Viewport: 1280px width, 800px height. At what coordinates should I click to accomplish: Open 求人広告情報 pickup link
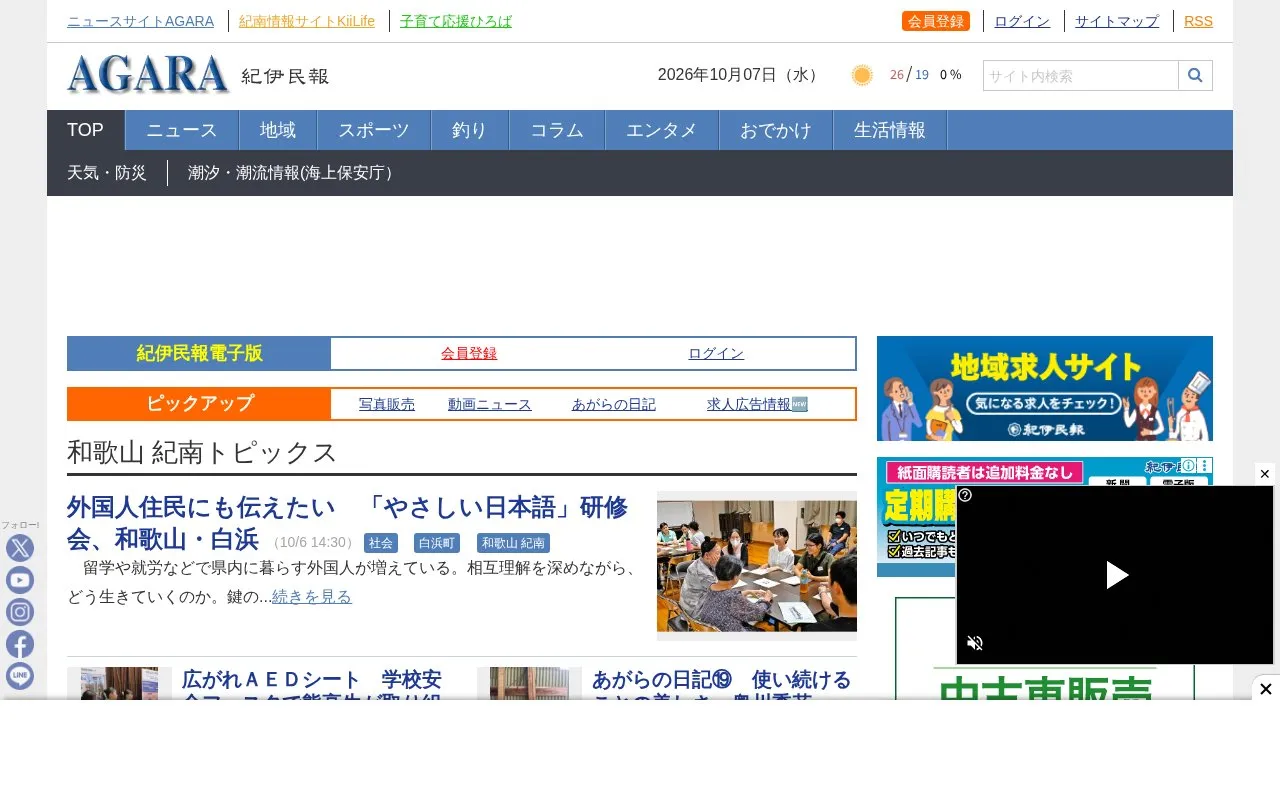click(757, 404)
